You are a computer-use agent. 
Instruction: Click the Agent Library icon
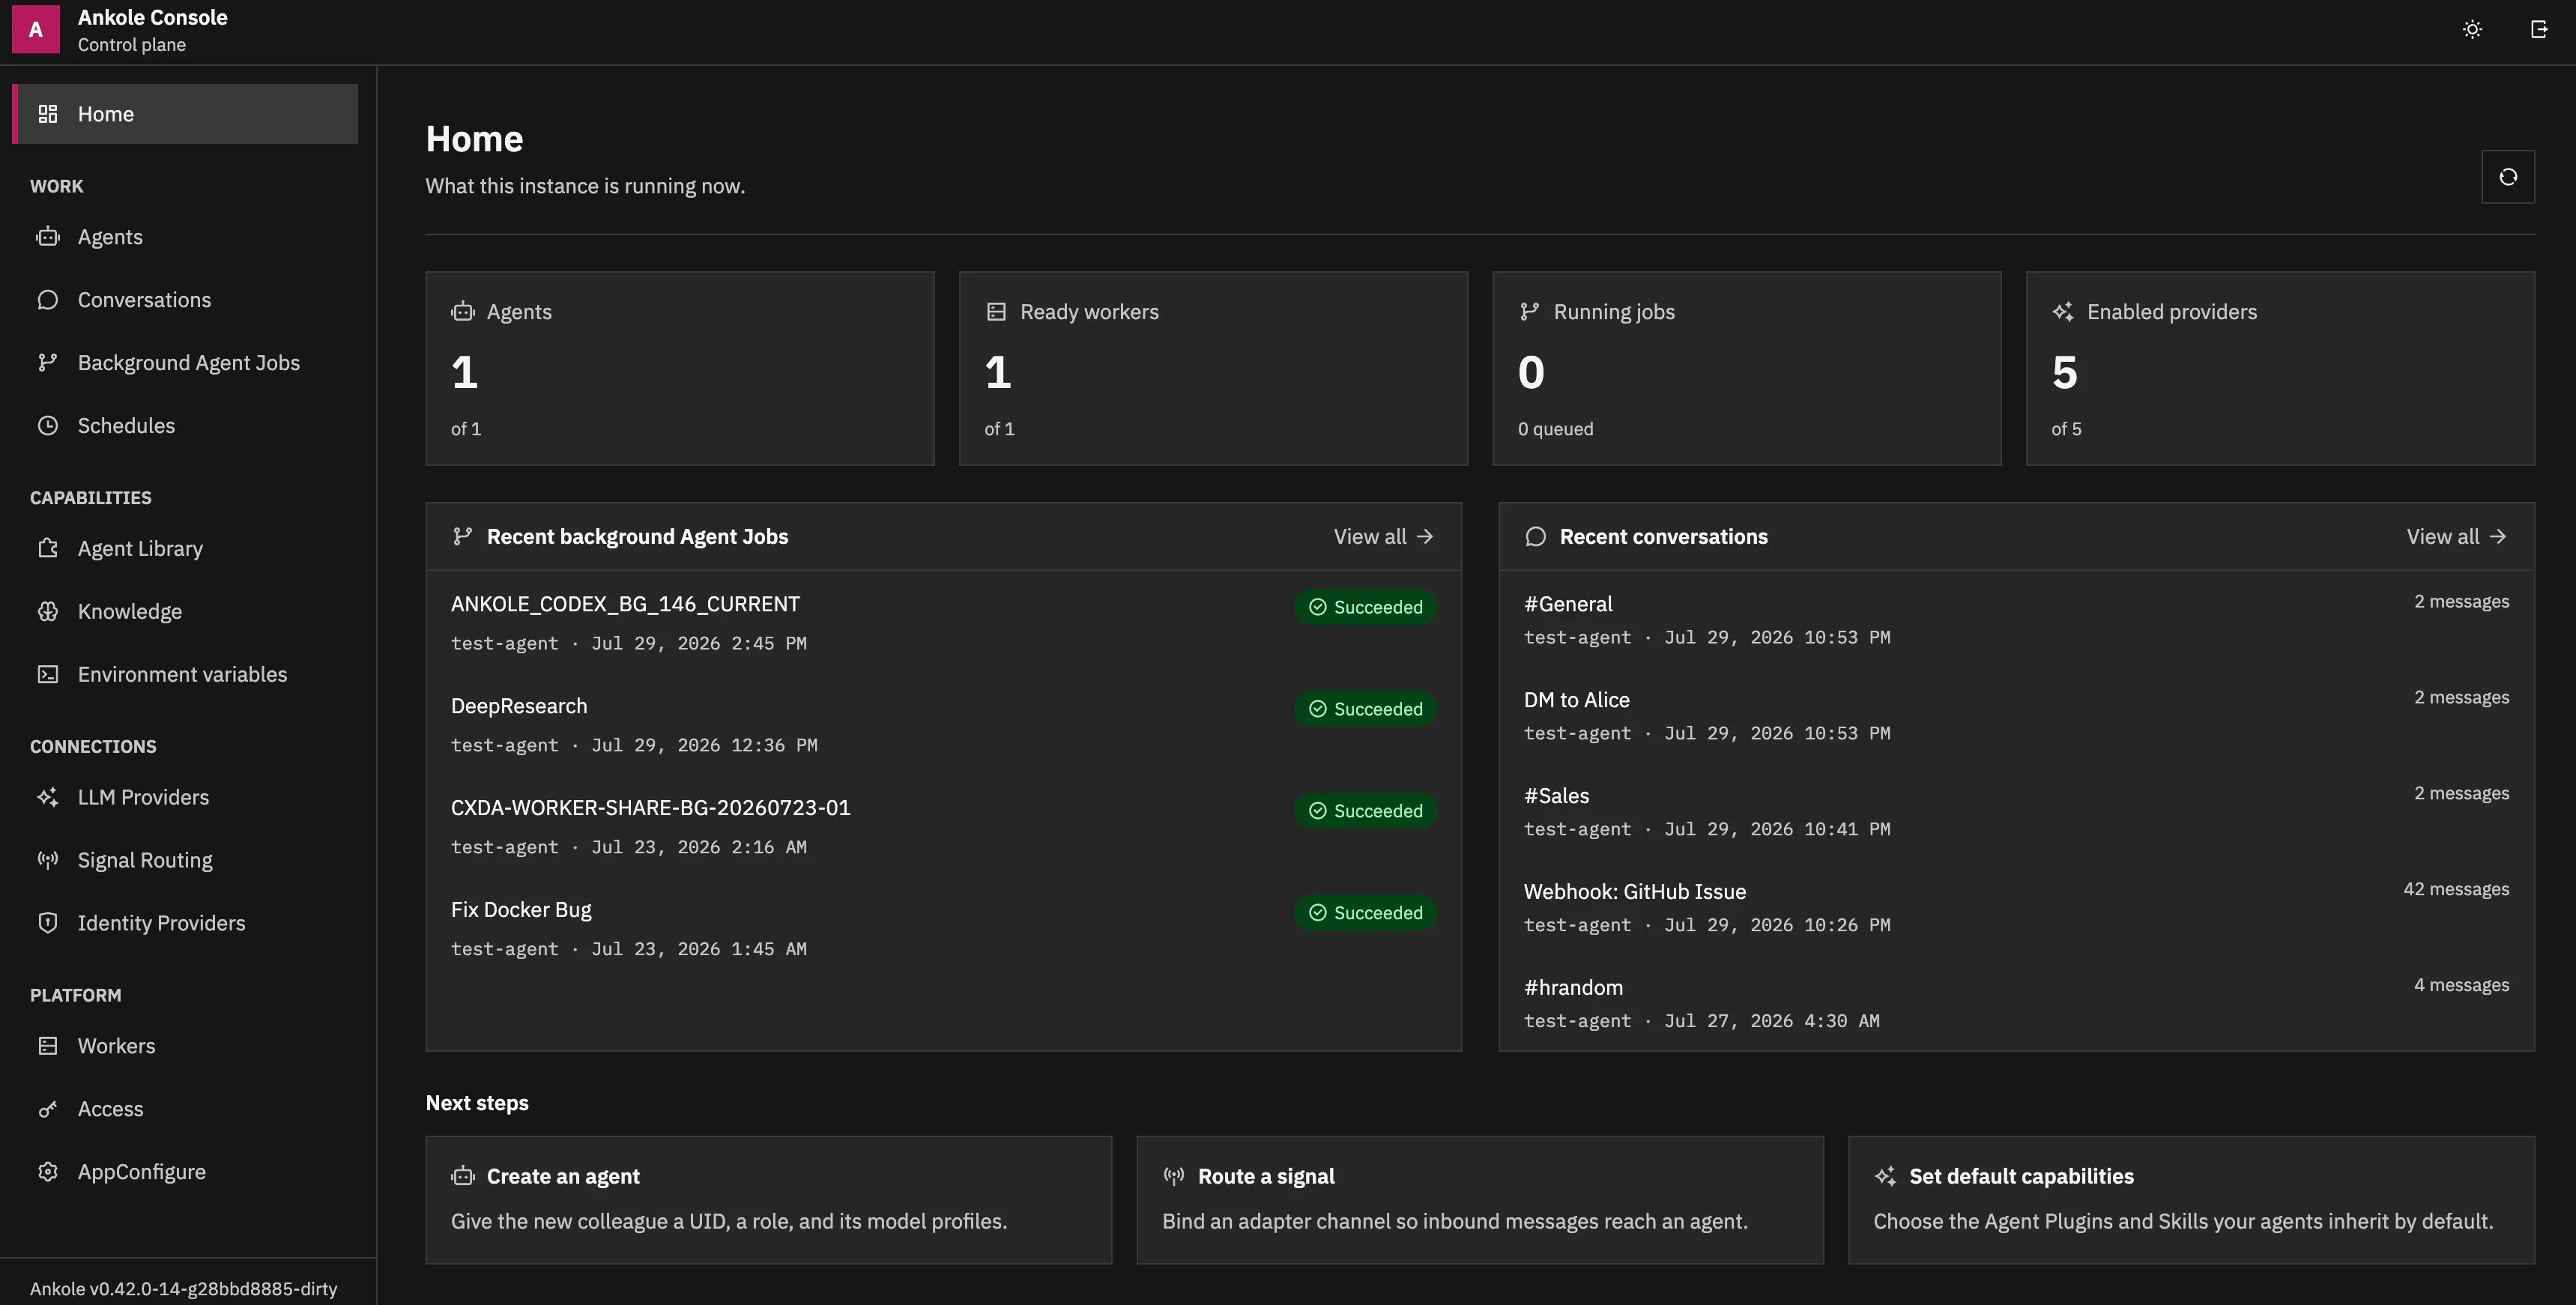coord(48,549)
